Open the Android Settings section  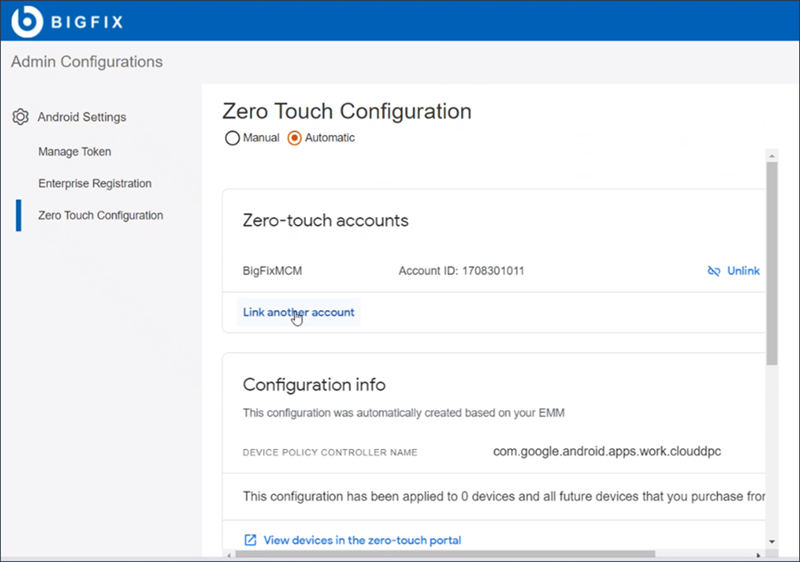pos(82,117)
